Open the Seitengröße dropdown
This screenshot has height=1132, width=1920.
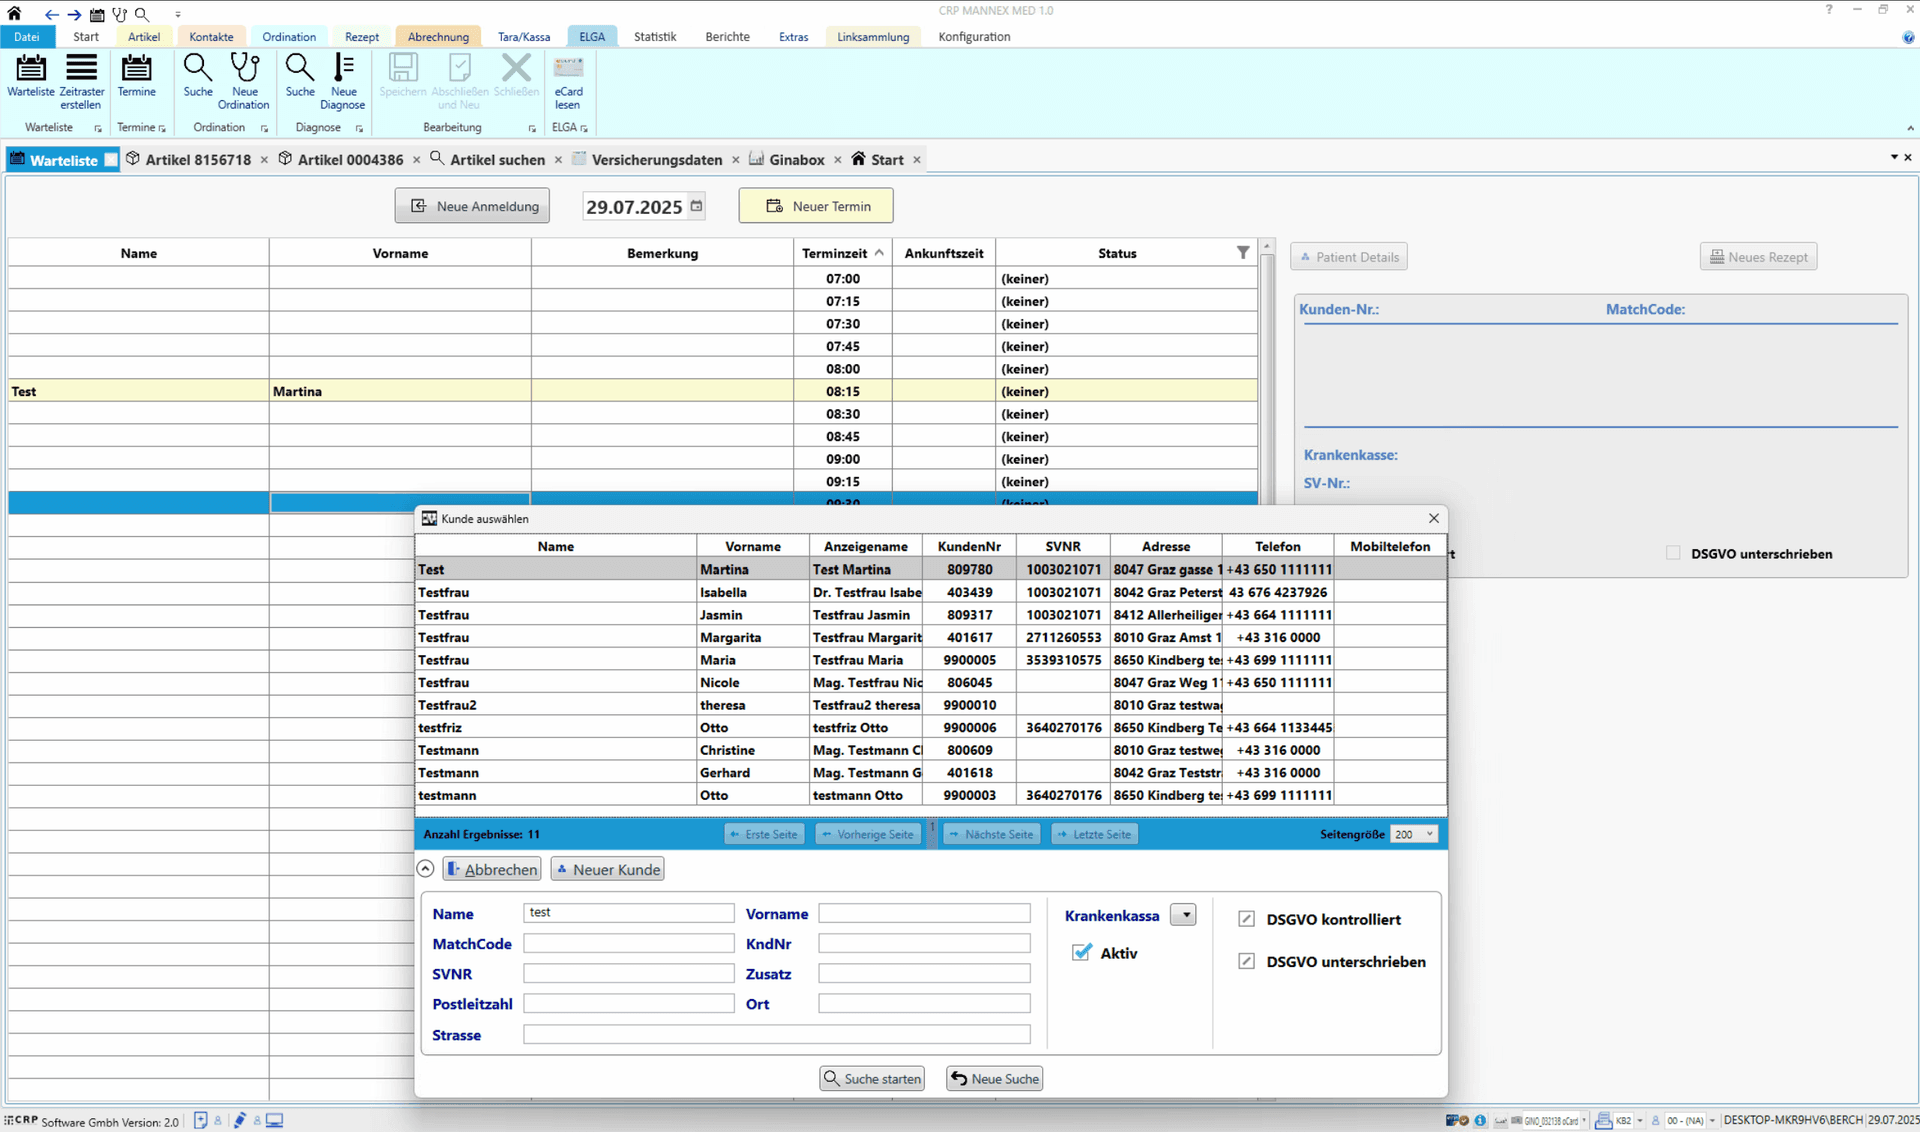[1413, 834]
